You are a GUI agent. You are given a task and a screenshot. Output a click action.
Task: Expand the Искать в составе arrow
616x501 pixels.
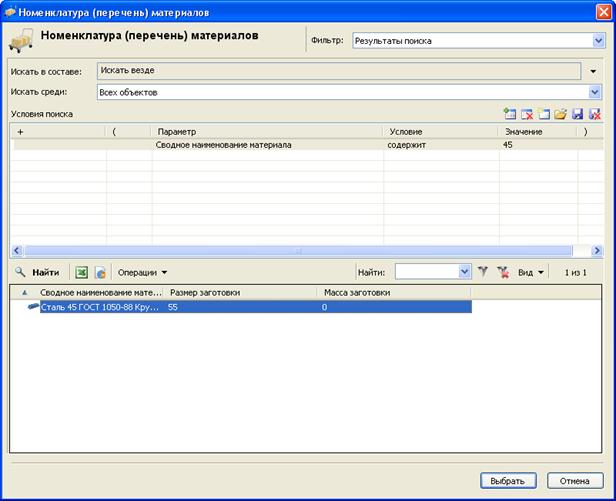(x=593, y=72)
